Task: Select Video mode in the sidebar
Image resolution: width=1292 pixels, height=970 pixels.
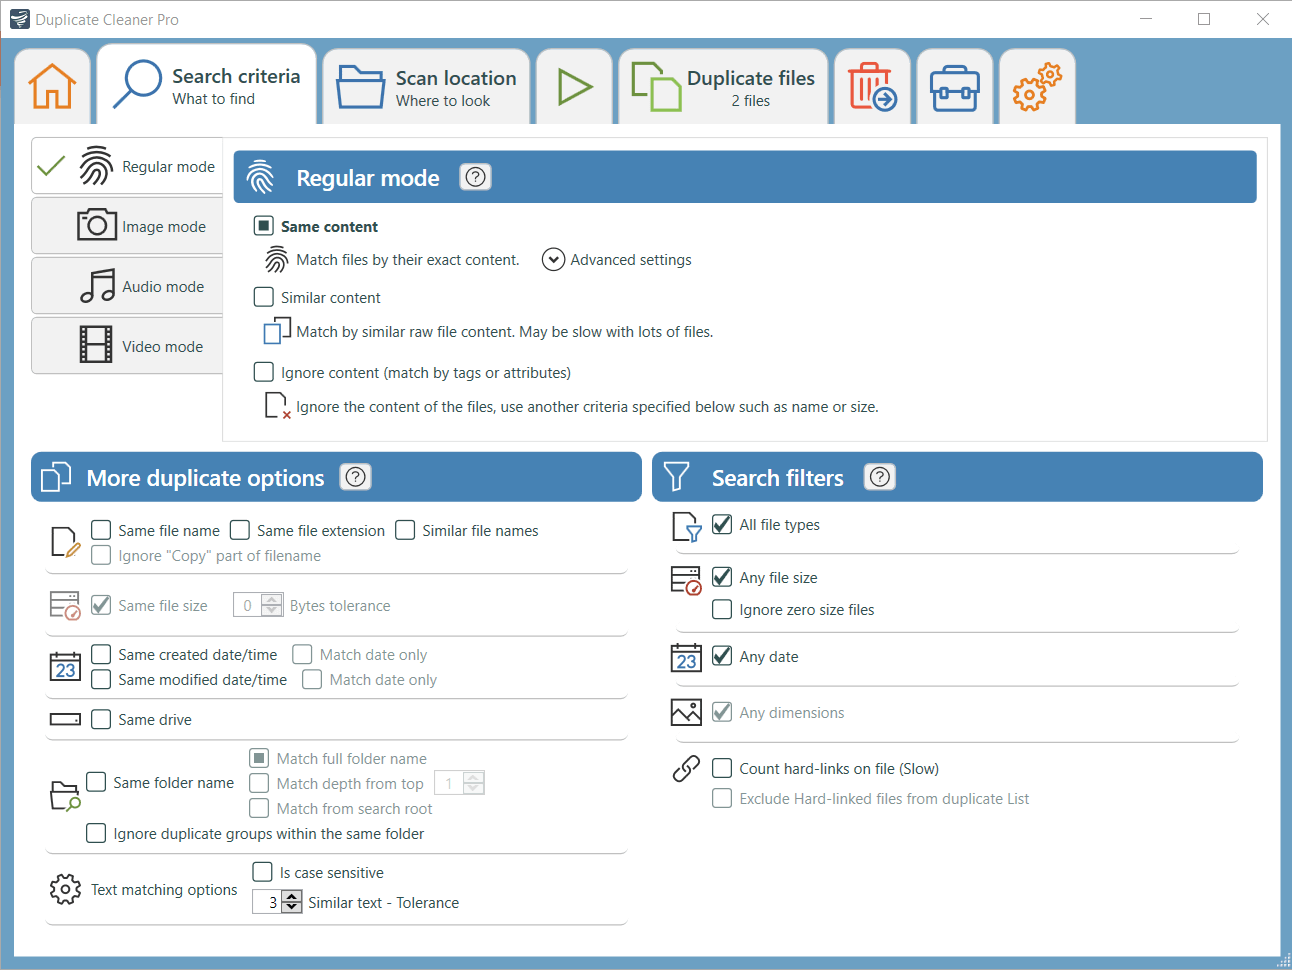Action: (x=126, y=345)
